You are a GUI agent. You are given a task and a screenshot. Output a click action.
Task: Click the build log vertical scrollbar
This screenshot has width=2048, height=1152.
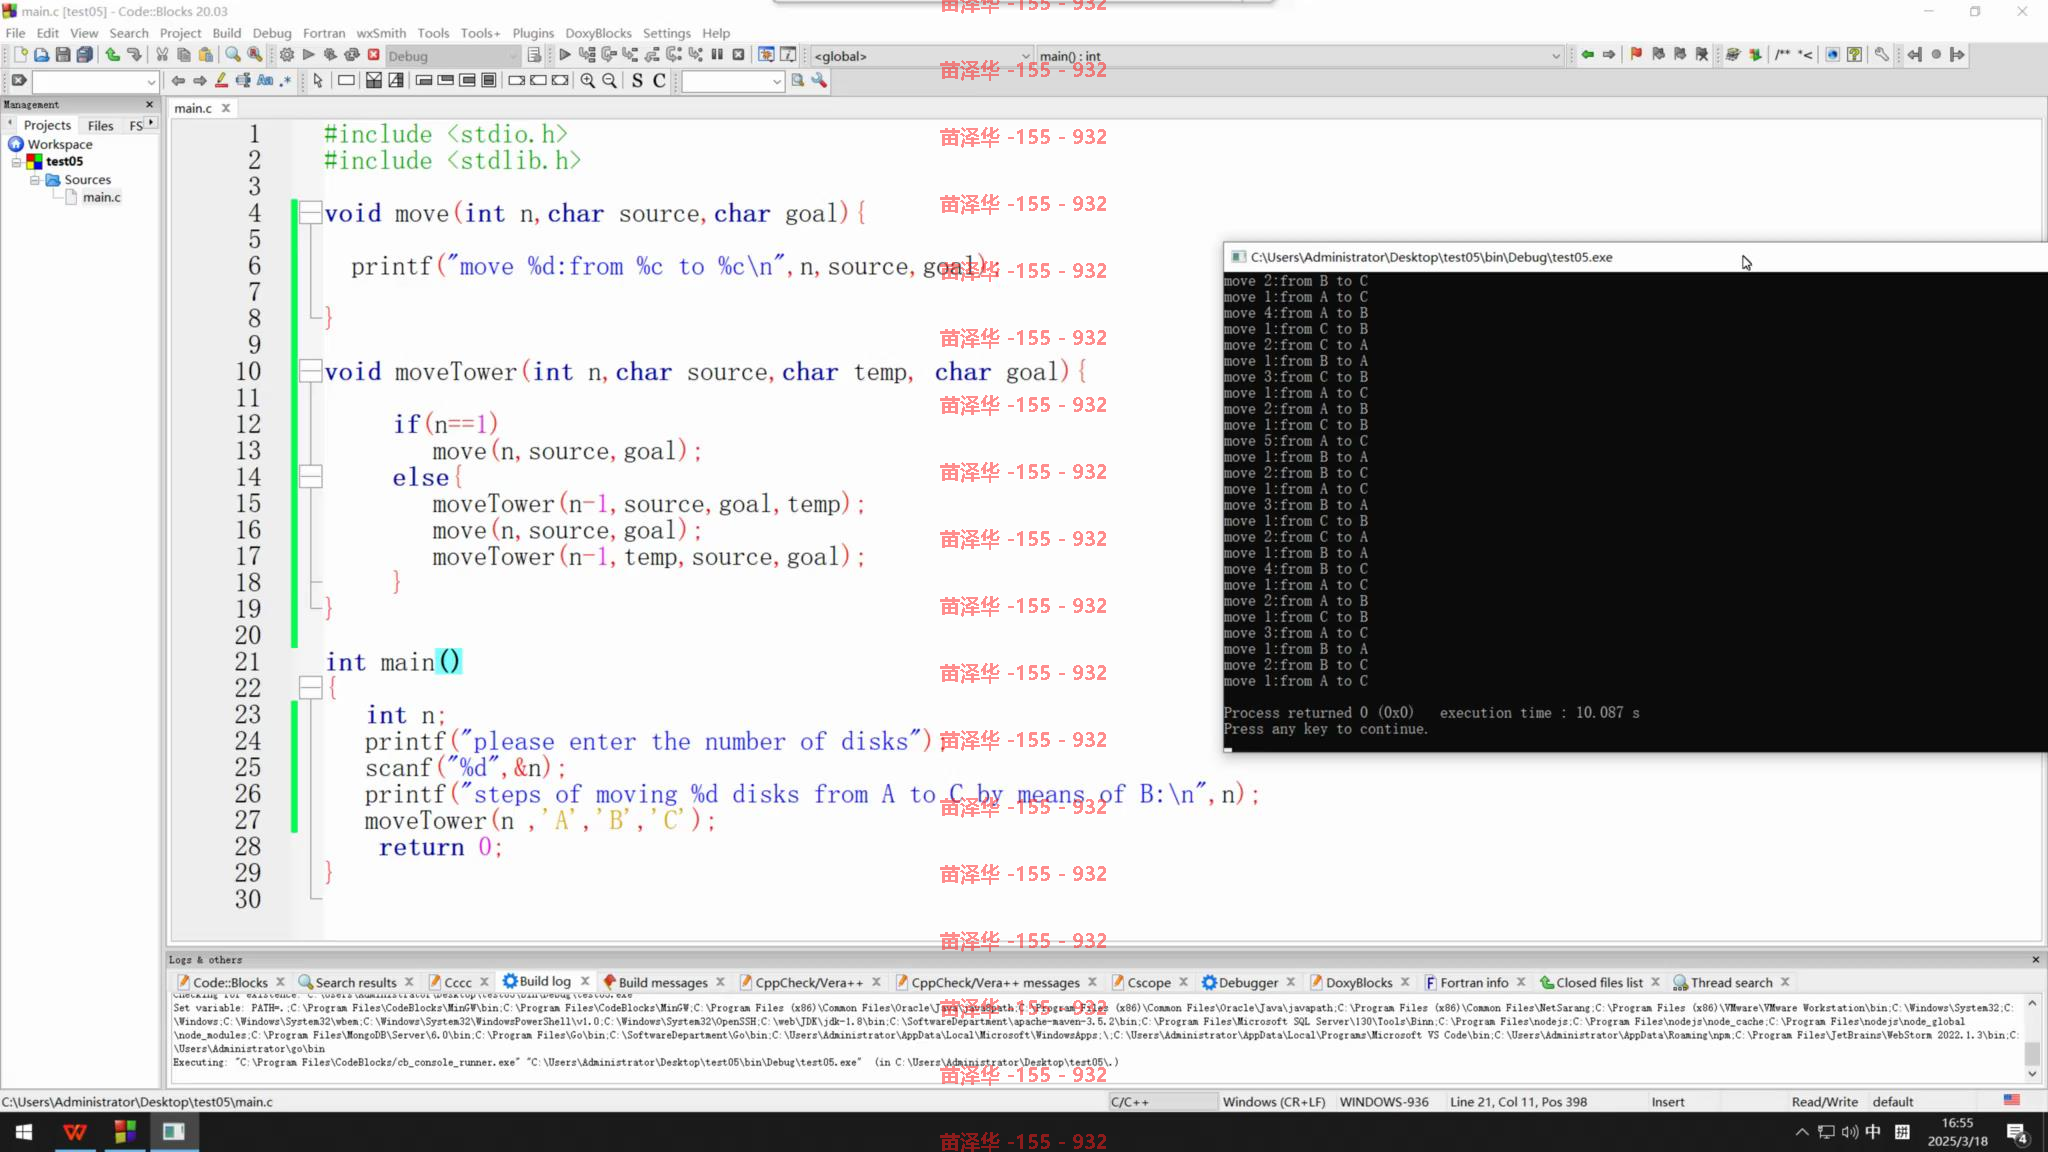coord(2032,1038)
